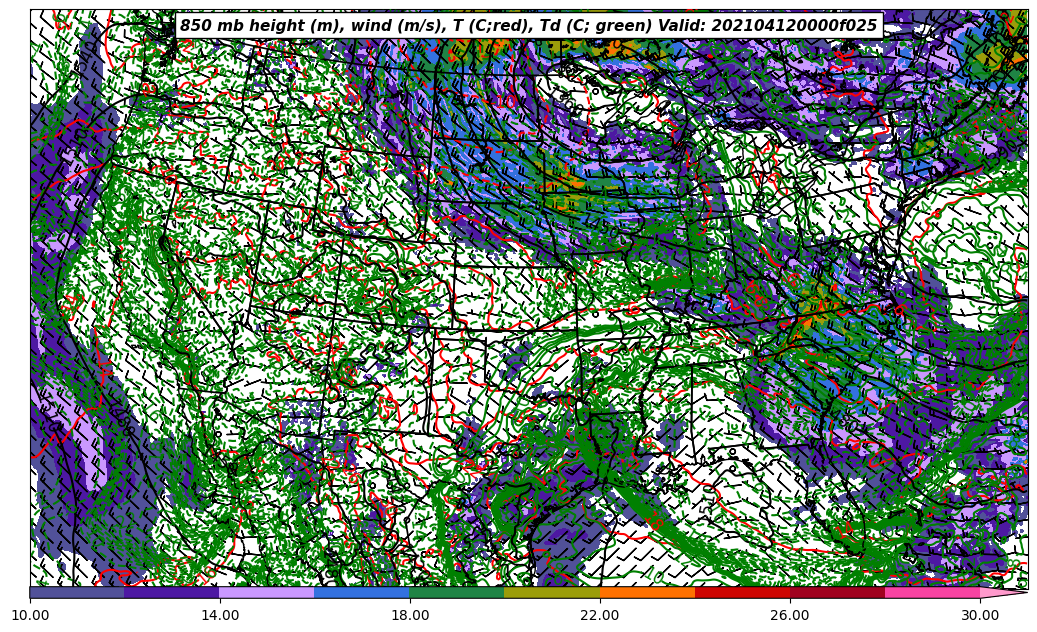Select the 22.00 colorbar tick label
This screenshot has height=632, width=1037.
click(600, 616)
